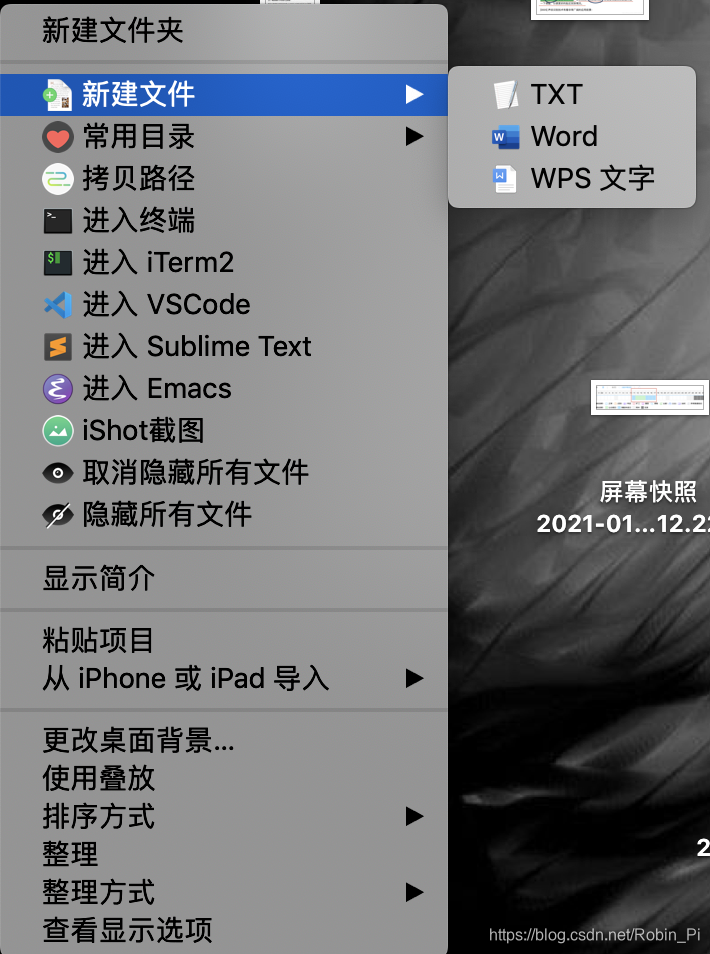
Task: Select the 屏幕快照 desktop screenshot thumbnail
Action: point(650,397)
